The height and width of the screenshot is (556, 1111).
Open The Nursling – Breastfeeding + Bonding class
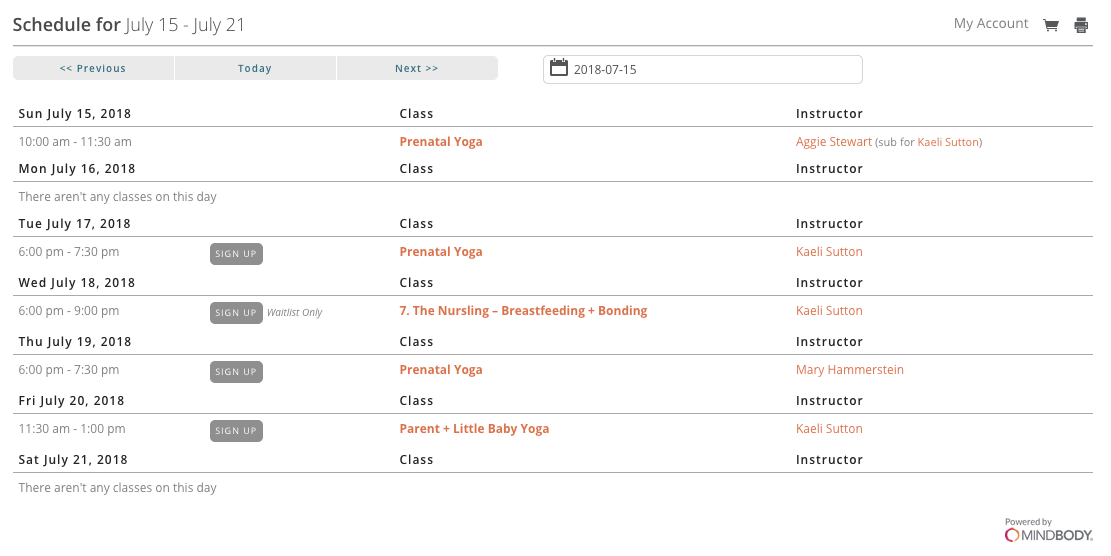(x=523, y=311)
